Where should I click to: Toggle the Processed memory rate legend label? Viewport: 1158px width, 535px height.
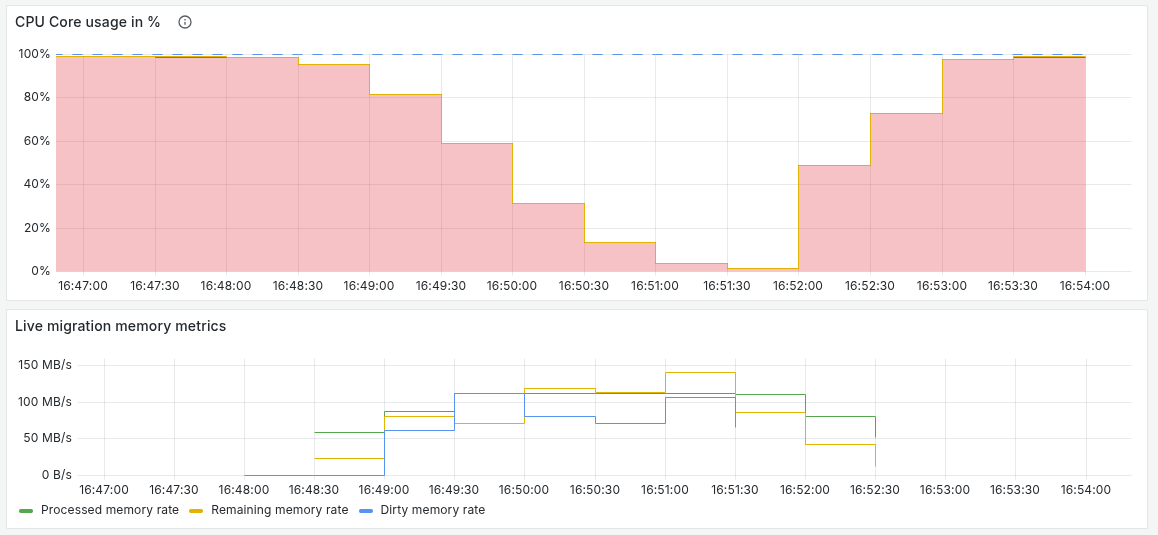(x=109, y=510)
